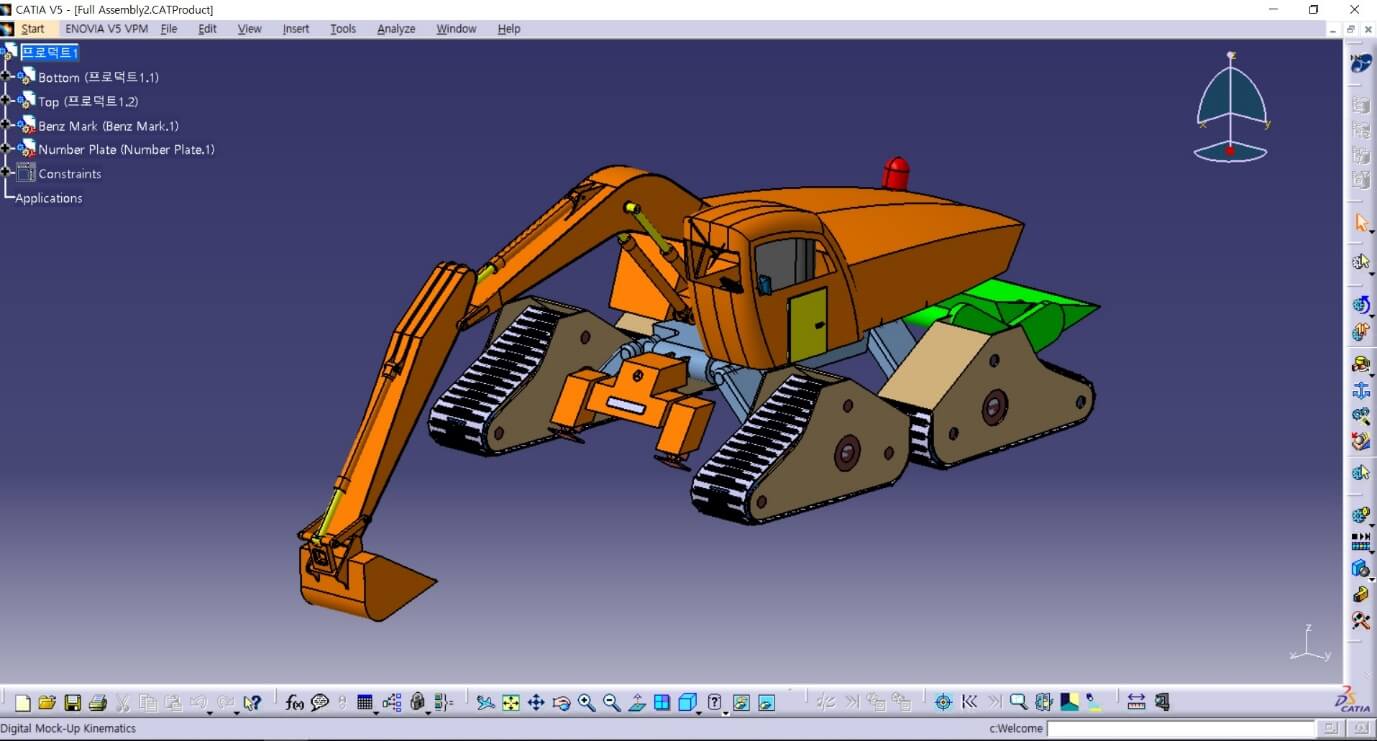Screen dimensions: 1377x741
Task: Enable Fly Mode navigation
Action: point(485,702)
